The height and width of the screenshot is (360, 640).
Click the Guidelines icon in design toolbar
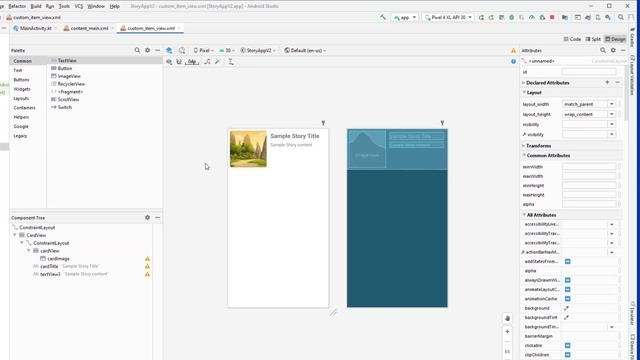click(231, 62)
